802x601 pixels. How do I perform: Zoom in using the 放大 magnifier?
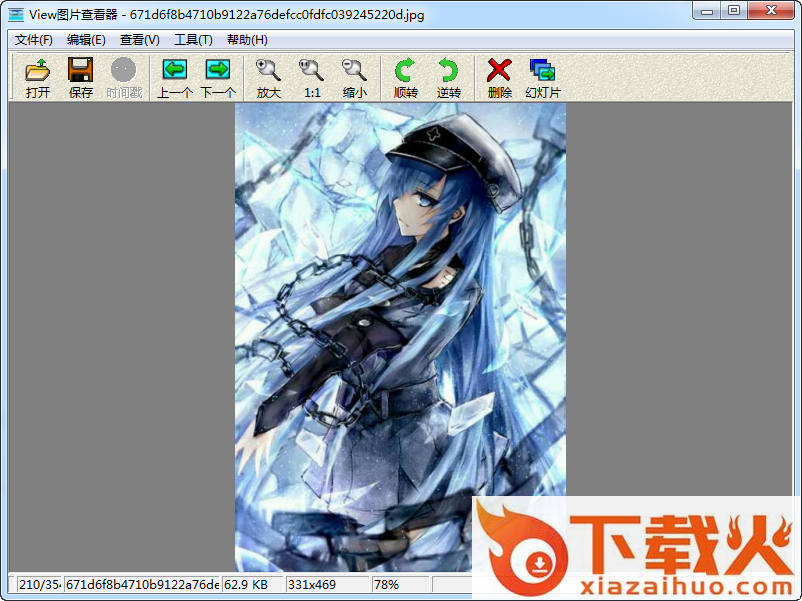pyautogui.click(x=269, y=70)
